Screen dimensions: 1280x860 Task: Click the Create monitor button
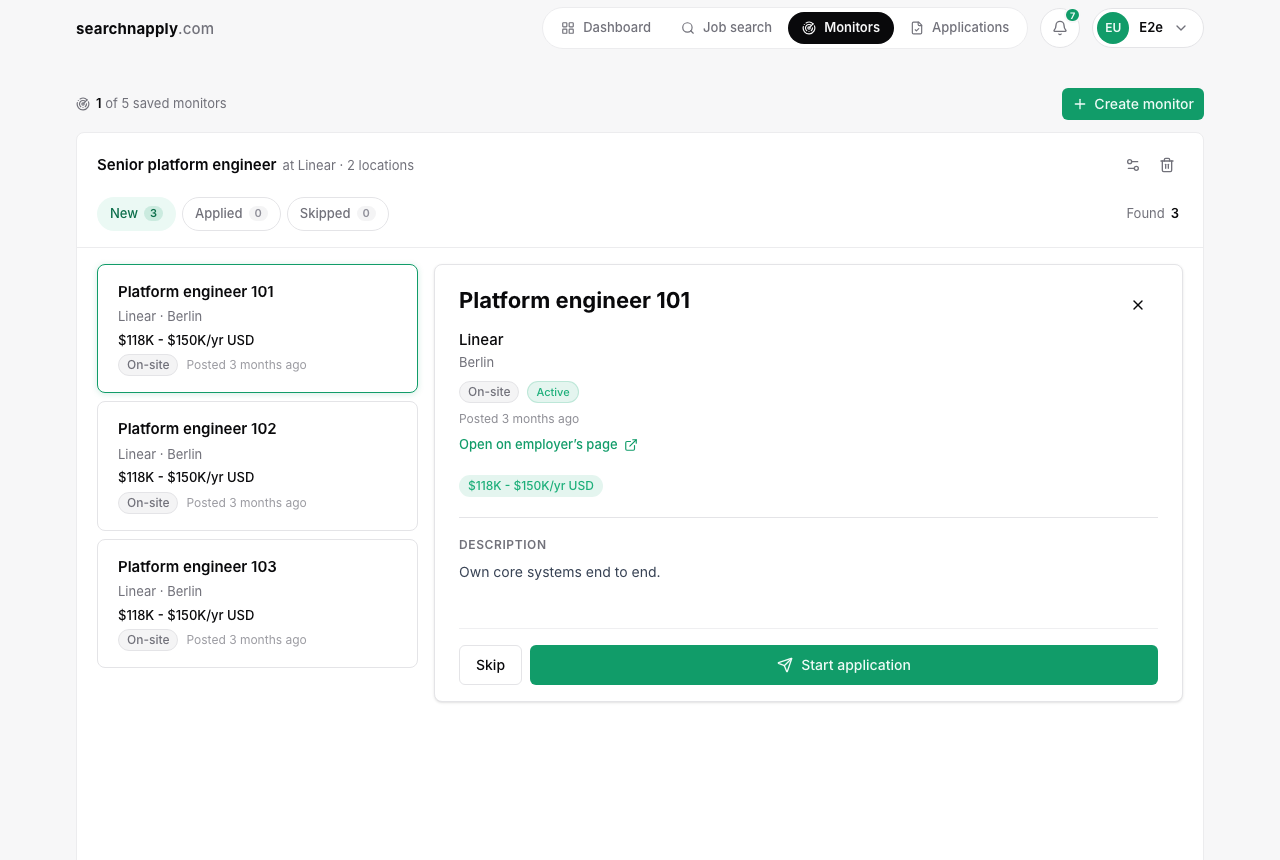[x=1133, y=104]
